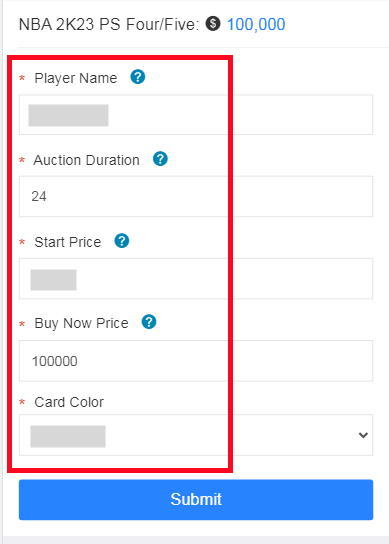Click the blue 100,000 price amount
The height and width of the screenshot is (544, 389).
click(256, 24)
